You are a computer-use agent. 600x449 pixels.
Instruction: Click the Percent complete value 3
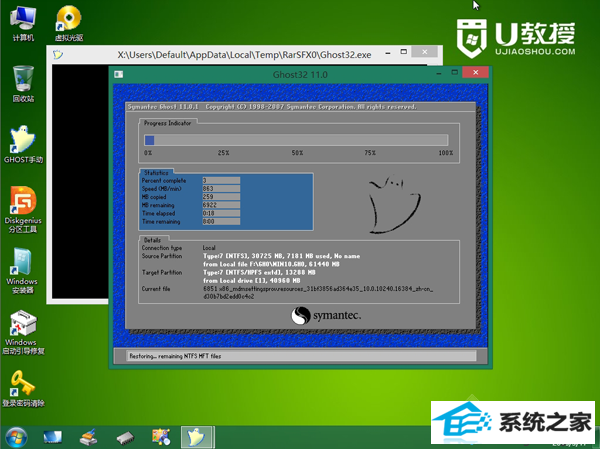pyautogui.click(x=221, y=180)
